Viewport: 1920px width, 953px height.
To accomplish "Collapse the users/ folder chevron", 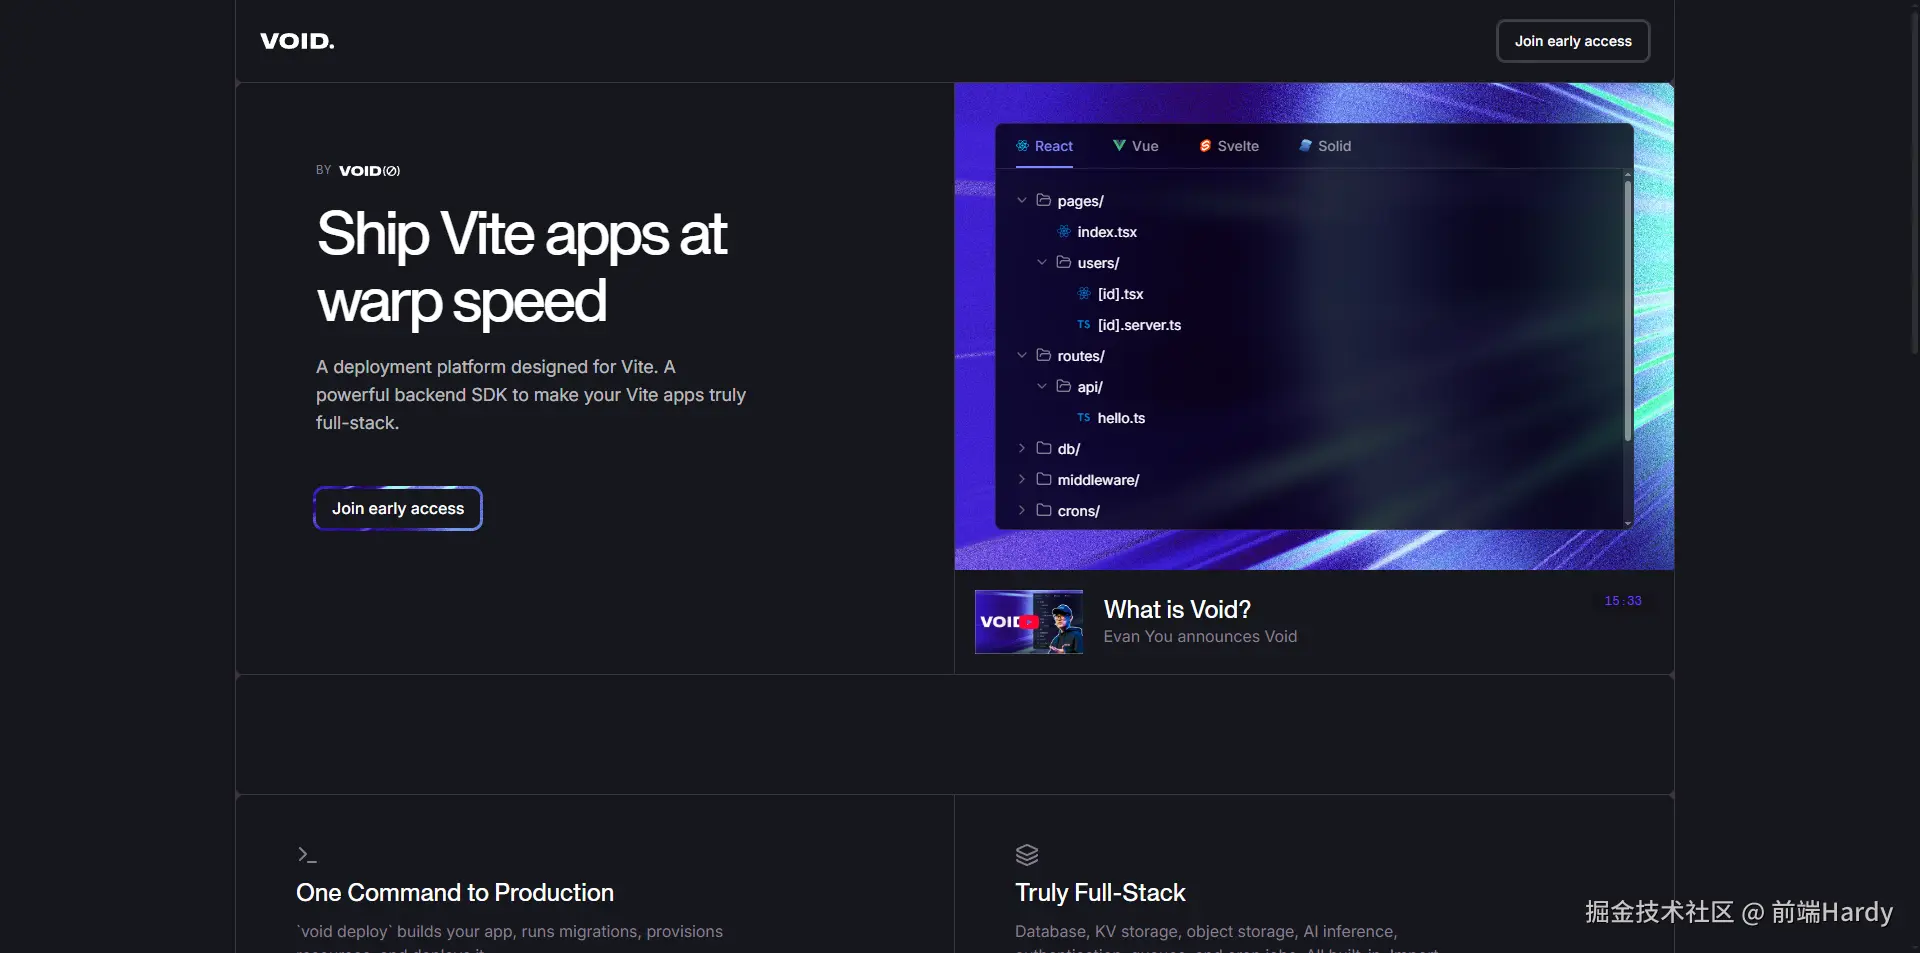I will click(1042, 262).
